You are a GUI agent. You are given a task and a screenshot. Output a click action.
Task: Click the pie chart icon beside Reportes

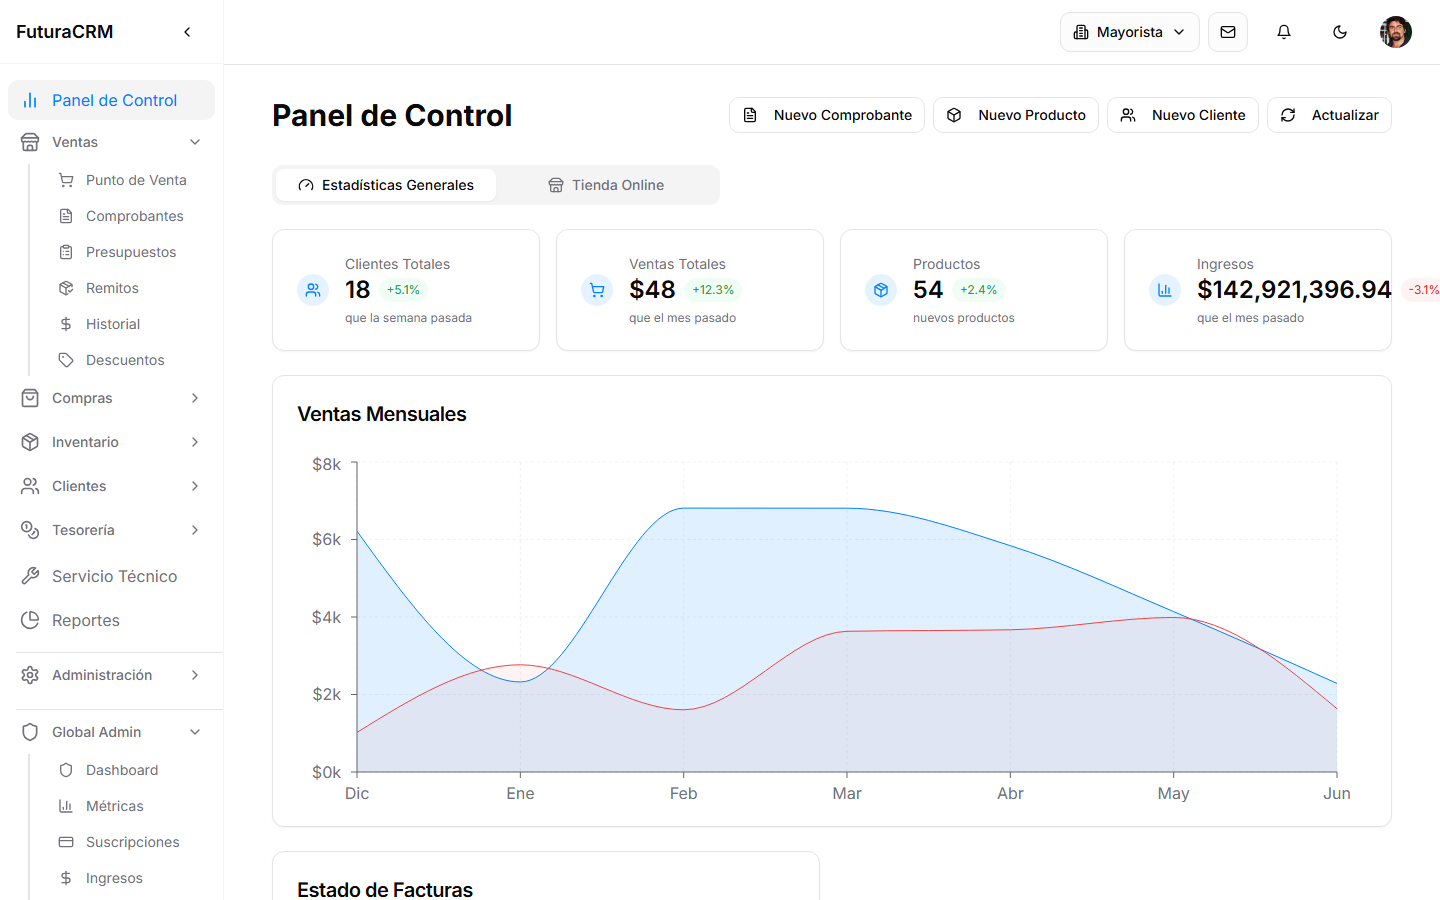click(x=30, y=620)
